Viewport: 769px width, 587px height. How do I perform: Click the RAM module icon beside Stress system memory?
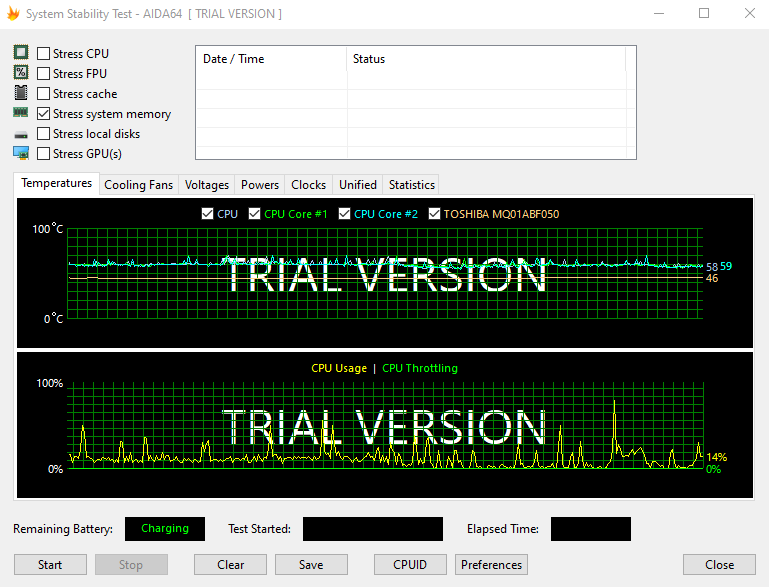[x=21, y=112]
